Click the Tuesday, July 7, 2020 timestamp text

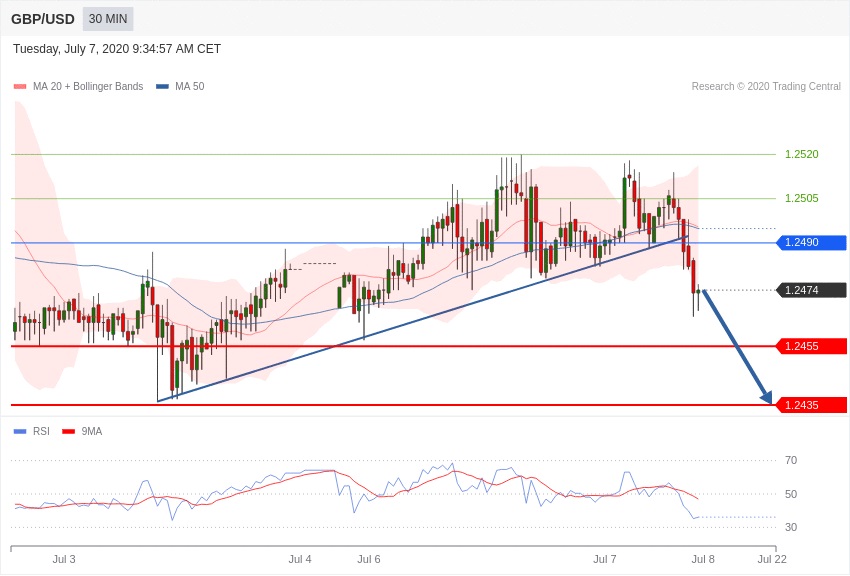[x=117, y=49]
